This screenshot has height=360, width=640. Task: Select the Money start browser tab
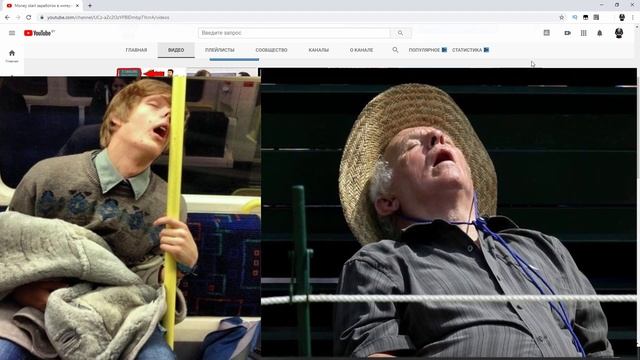tap(42, 6)
